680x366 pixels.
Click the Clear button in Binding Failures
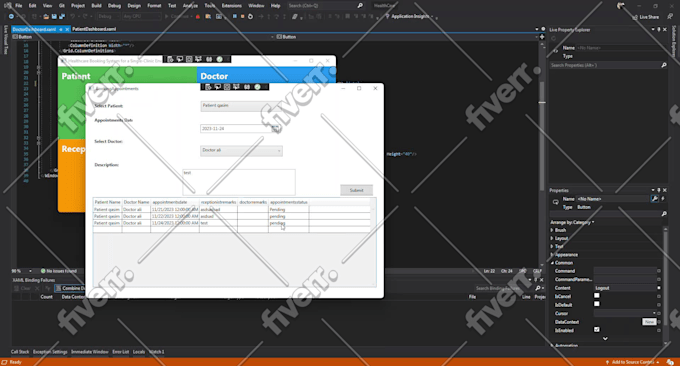(23, 288)
